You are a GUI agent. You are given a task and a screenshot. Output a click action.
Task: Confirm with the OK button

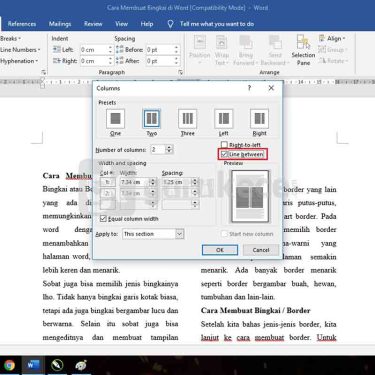(x=220, y=250)
